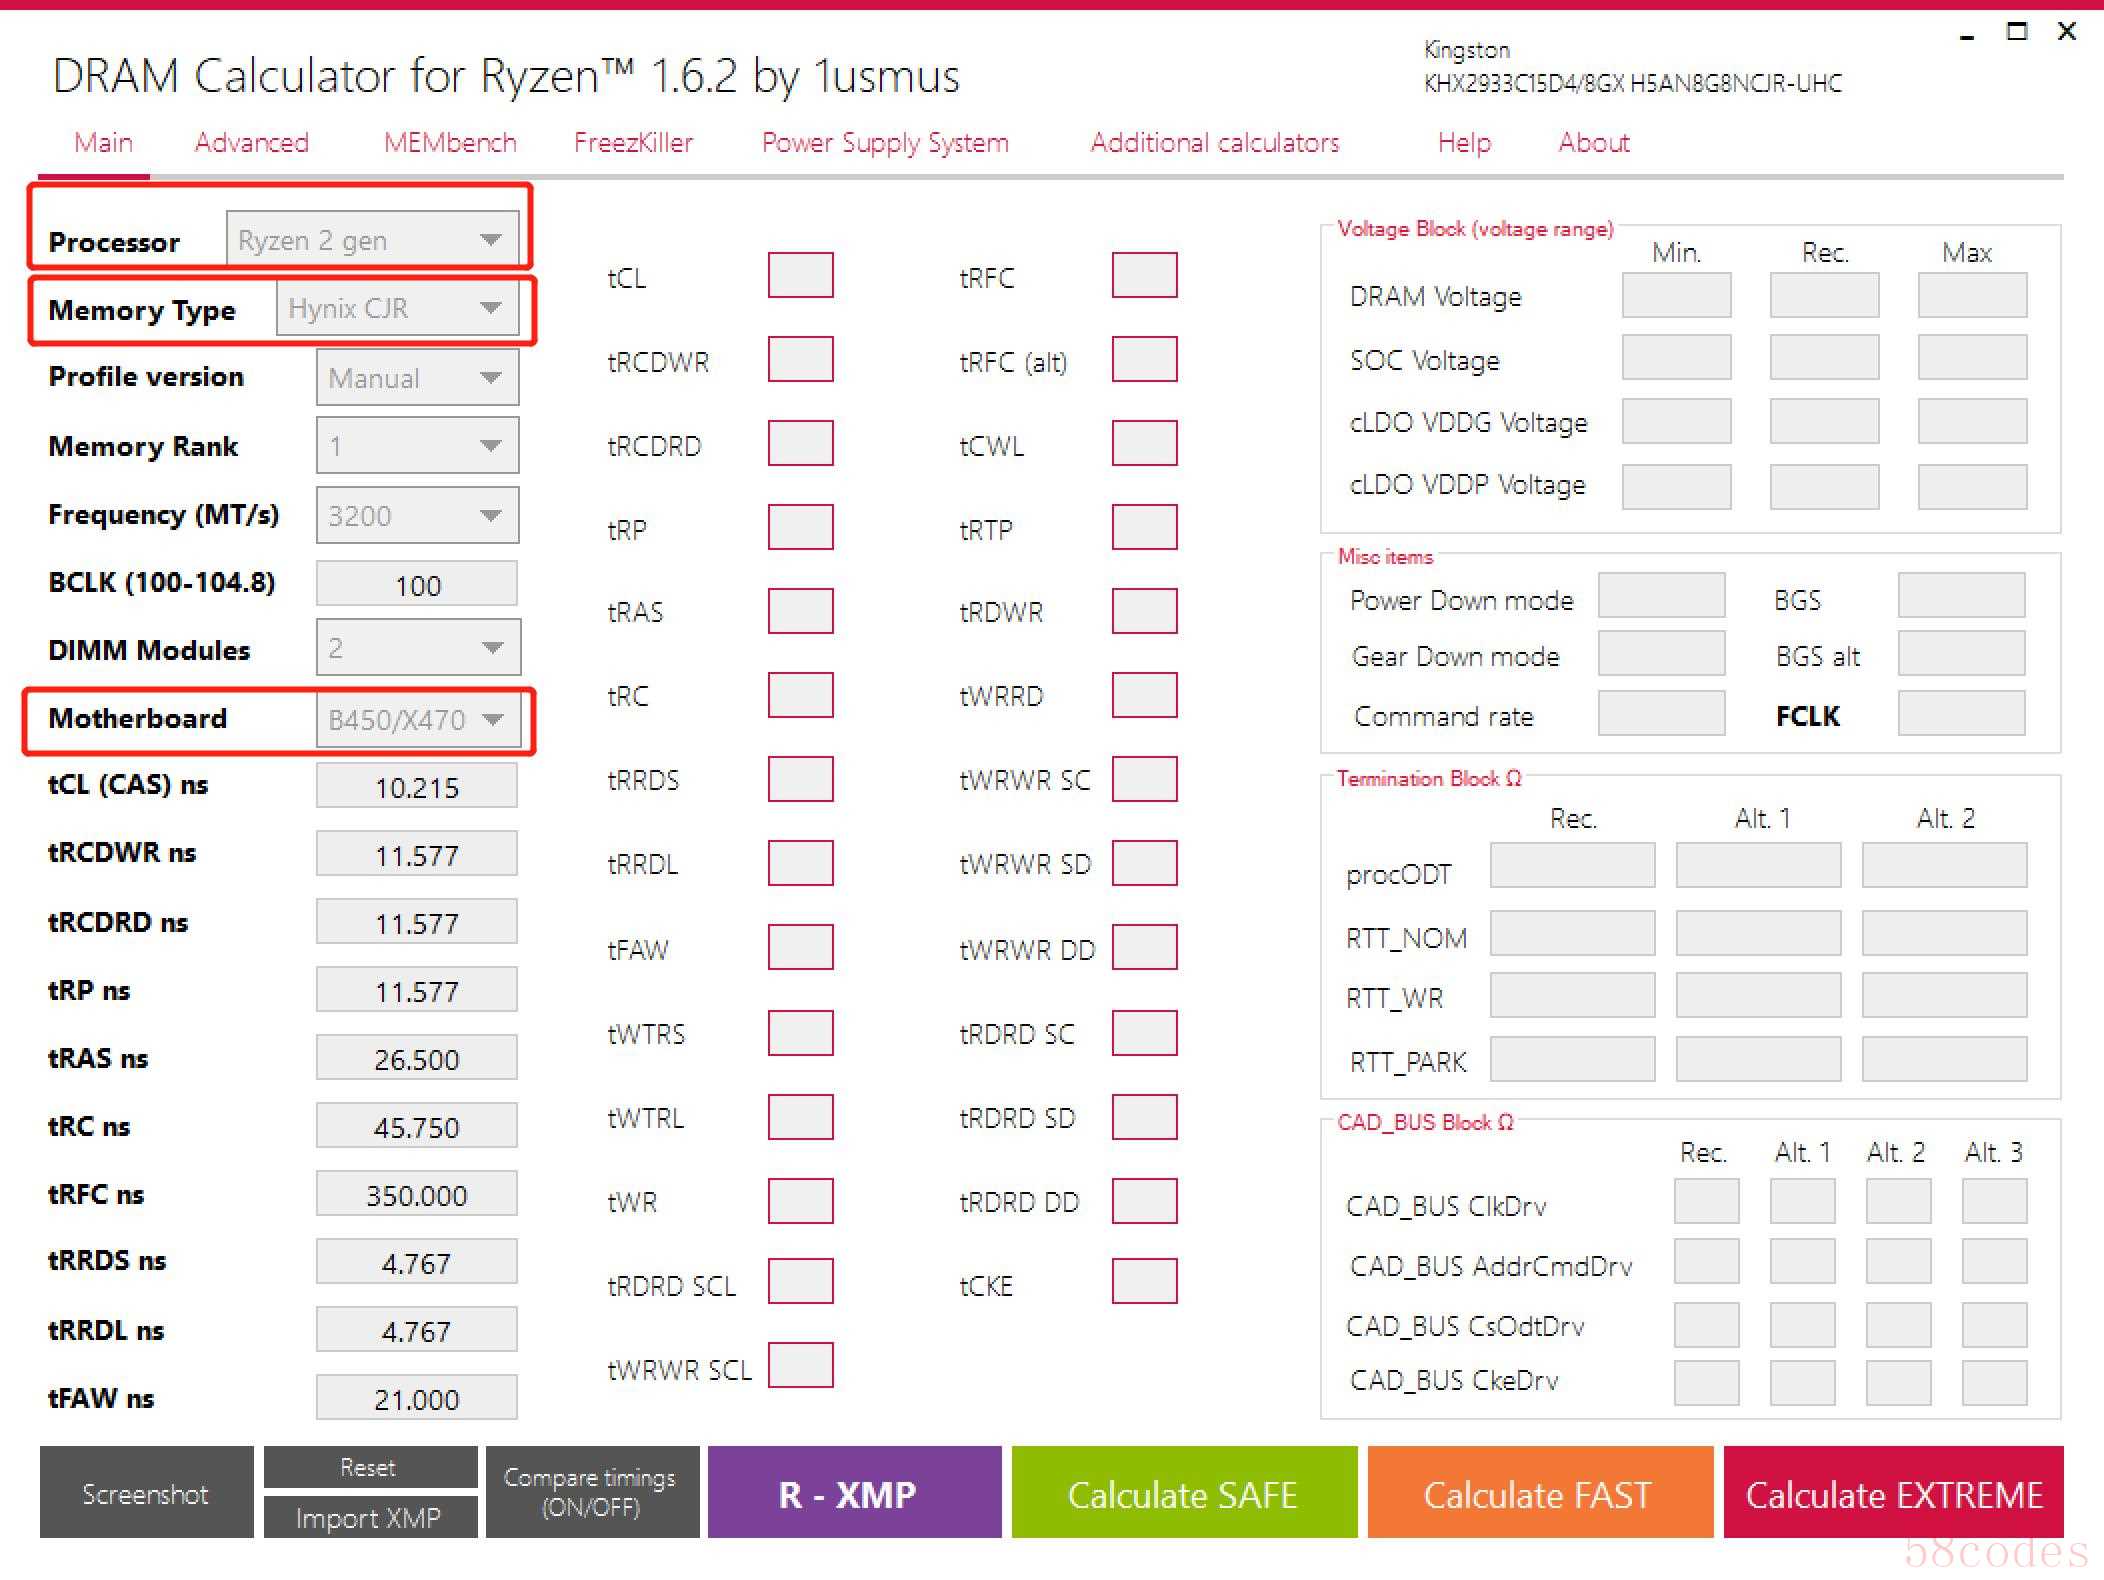Click the Gear Down mode field
Viewport: 2104px width, 1580px height.
point(1661,653)
